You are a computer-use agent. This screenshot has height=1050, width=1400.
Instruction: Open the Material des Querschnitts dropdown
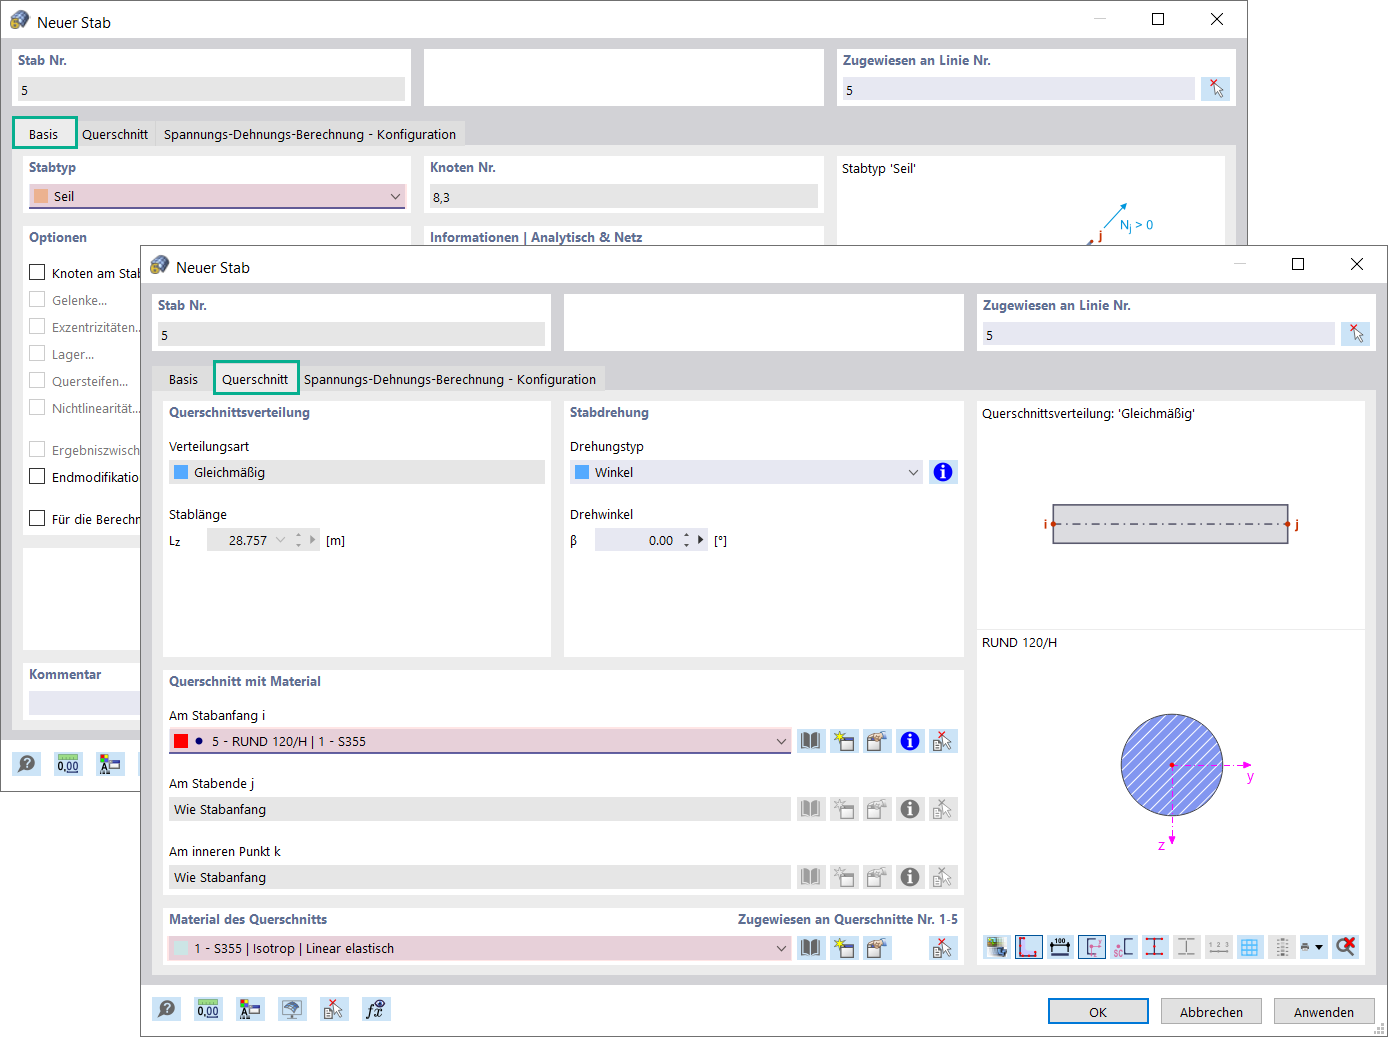(x=781, y=948)
